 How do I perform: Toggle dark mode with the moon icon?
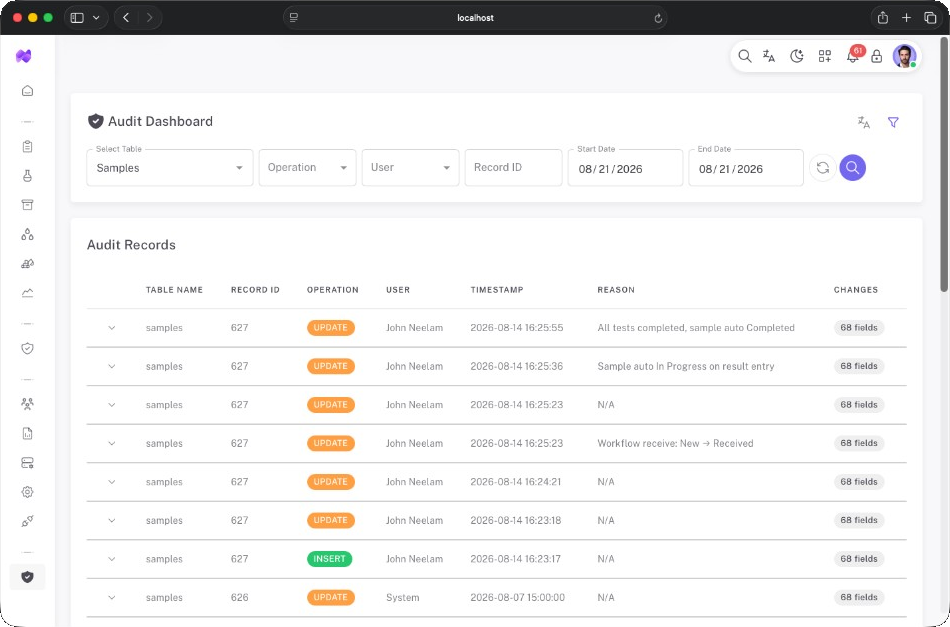797,56
